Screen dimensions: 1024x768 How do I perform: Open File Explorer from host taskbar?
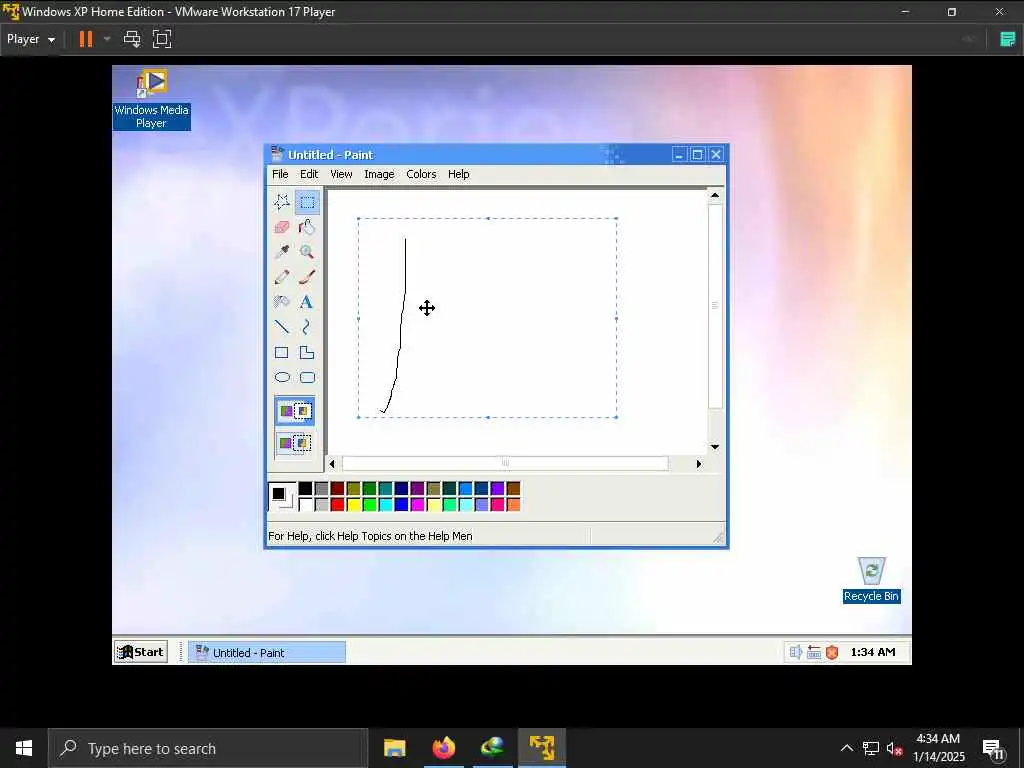[394, 748]
